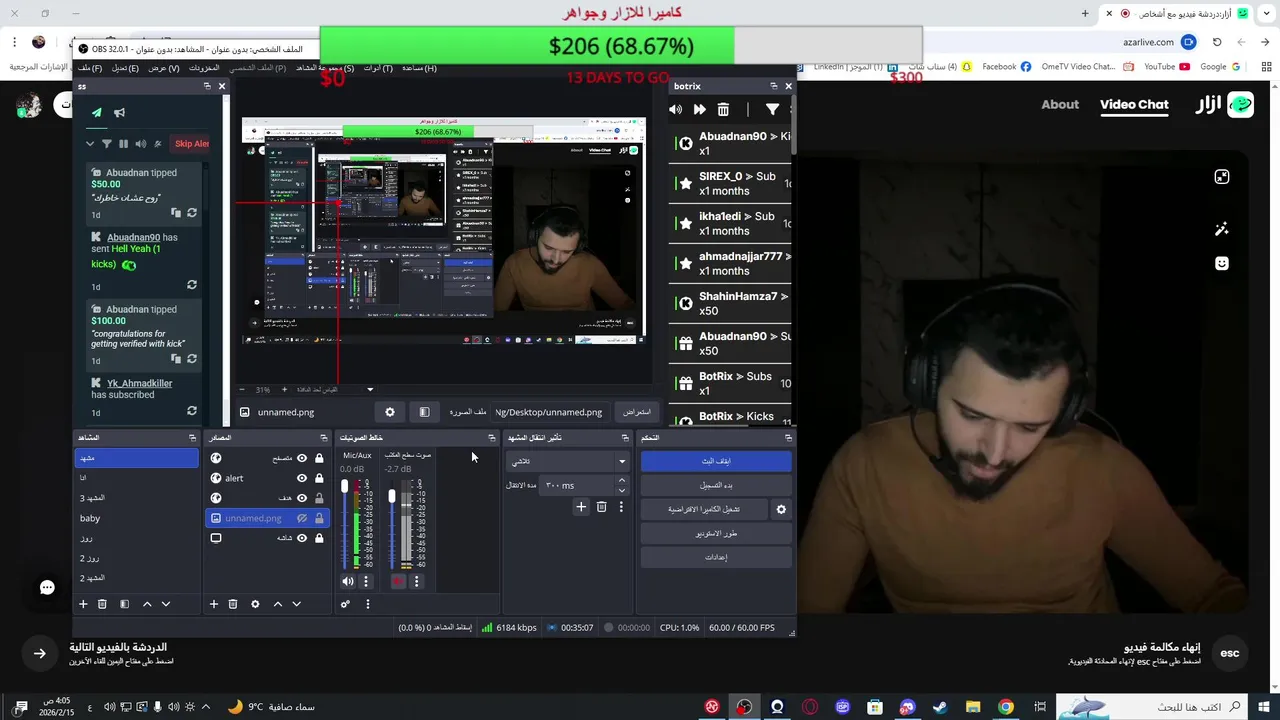Hide the هدف source eye icon

click(x=302, y=498)
